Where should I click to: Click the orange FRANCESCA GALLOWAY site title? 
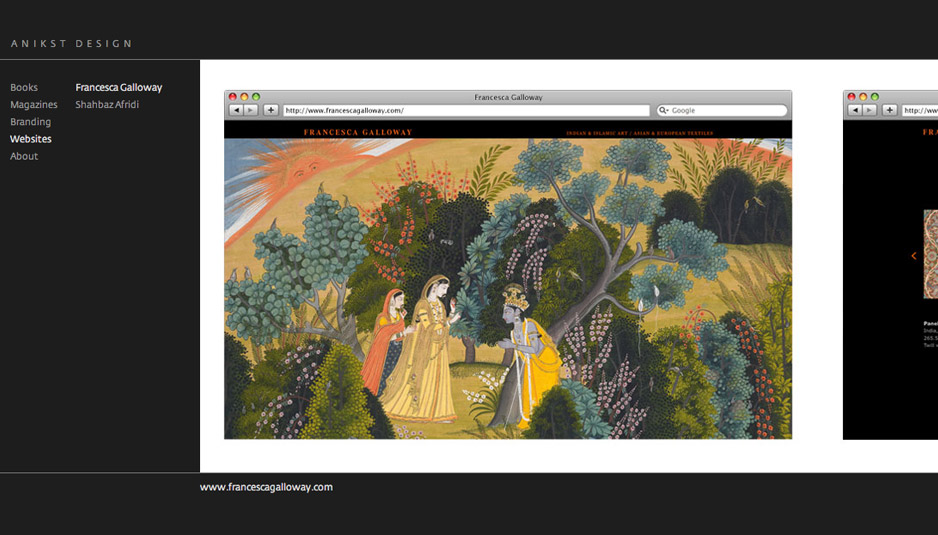(x=358, y=132)
